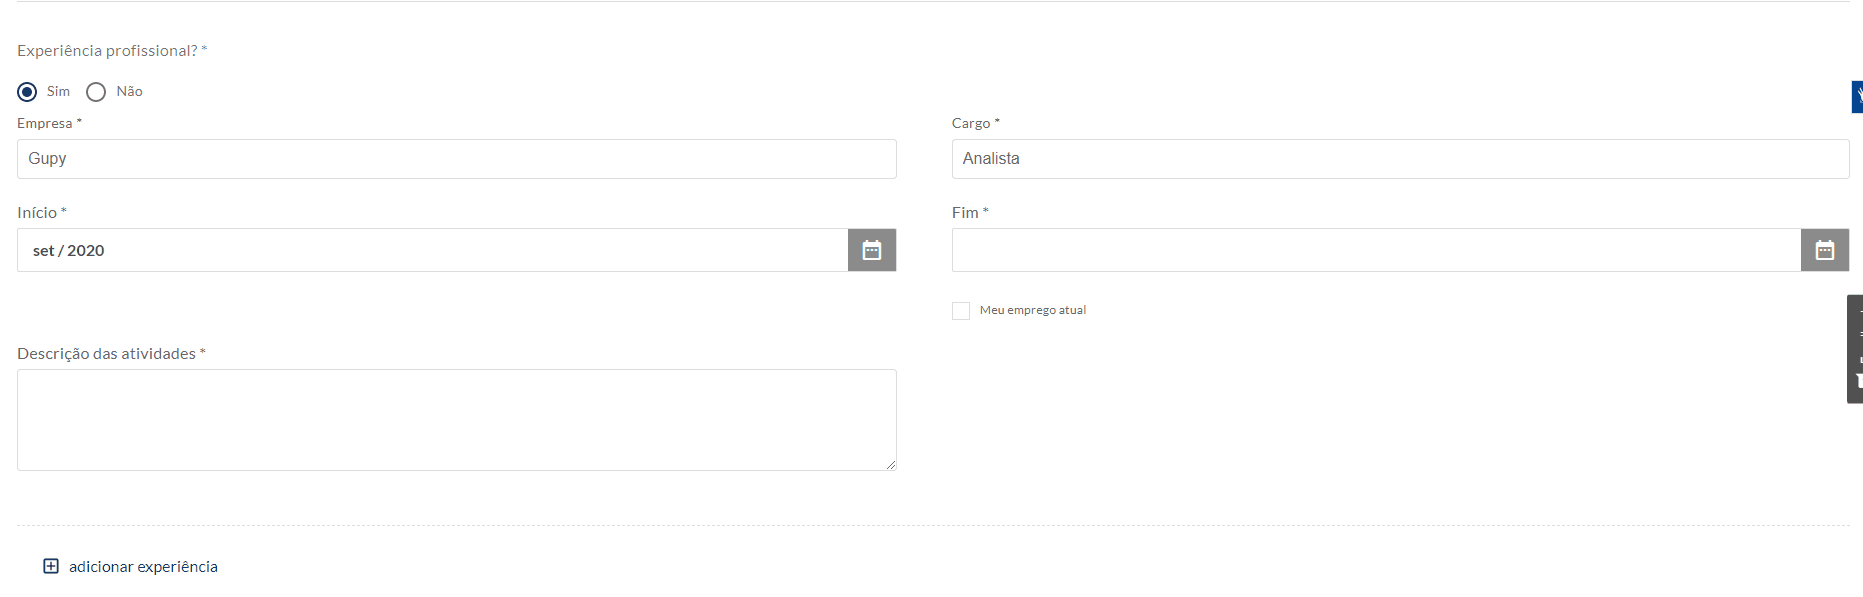This screenshot has height=597, width=1863.
Task: Click the Cargo field containing Analista
Action: tap(1399, 159)
